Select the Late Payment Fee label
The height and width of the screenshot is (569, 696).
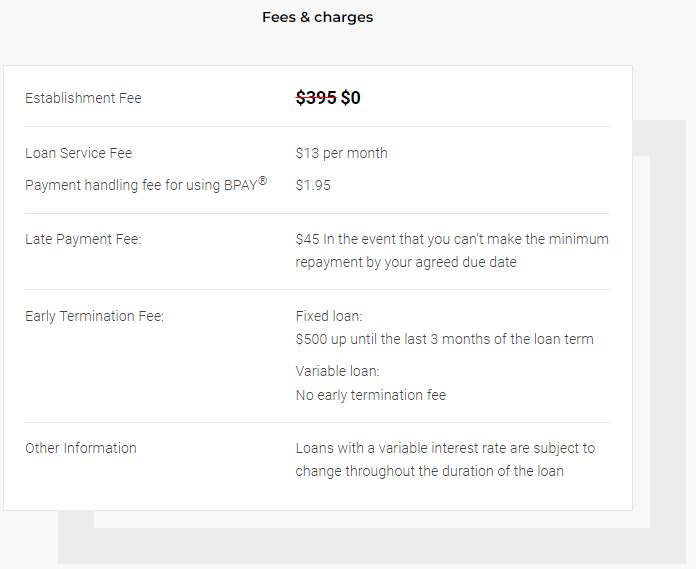pyautogui.click(x=83, y=239)
